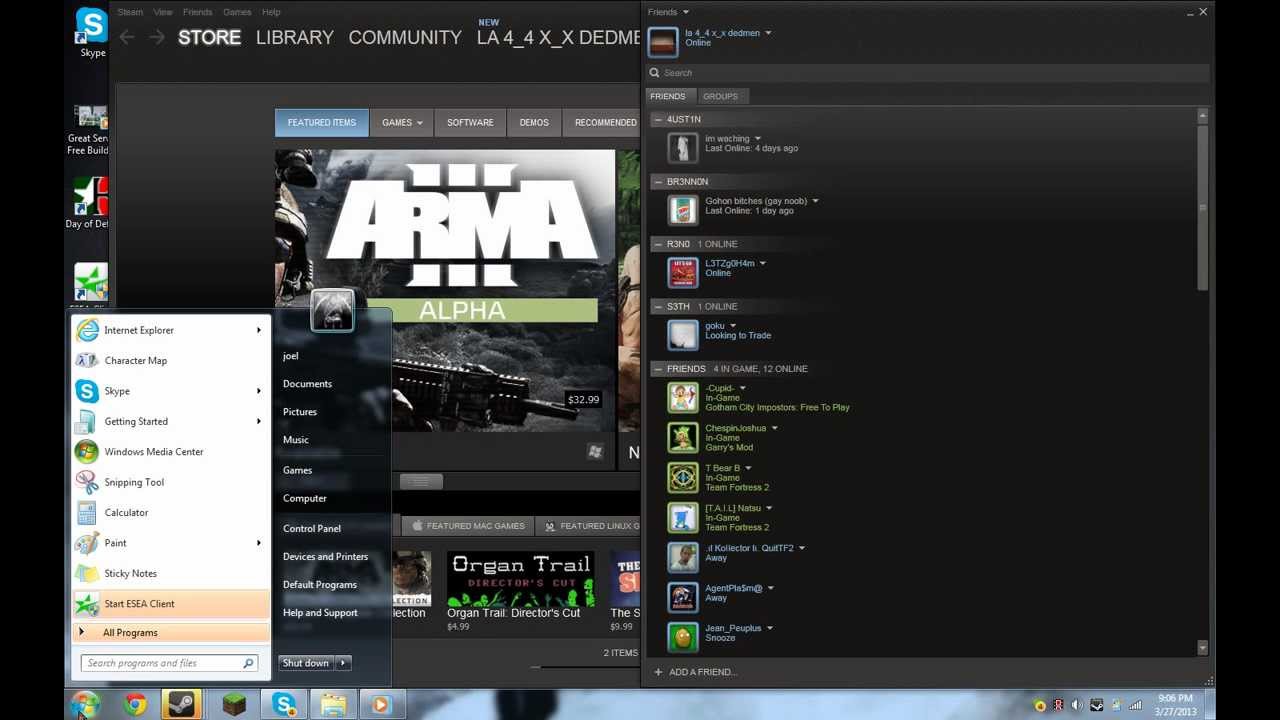Open the SOFTWARE store tab
The image size is (1280, 720).
[x=470, y=123]
